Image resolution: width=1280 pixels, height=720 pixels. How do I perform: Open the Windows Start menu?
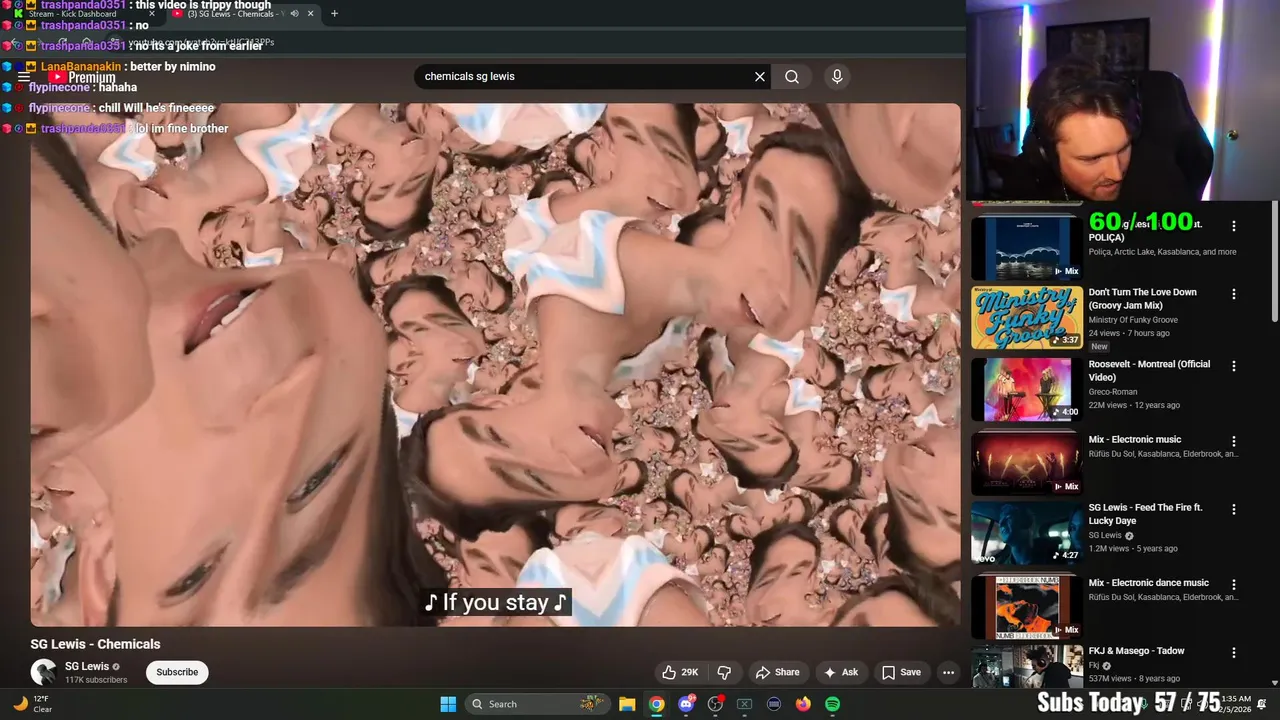[448, 704]
